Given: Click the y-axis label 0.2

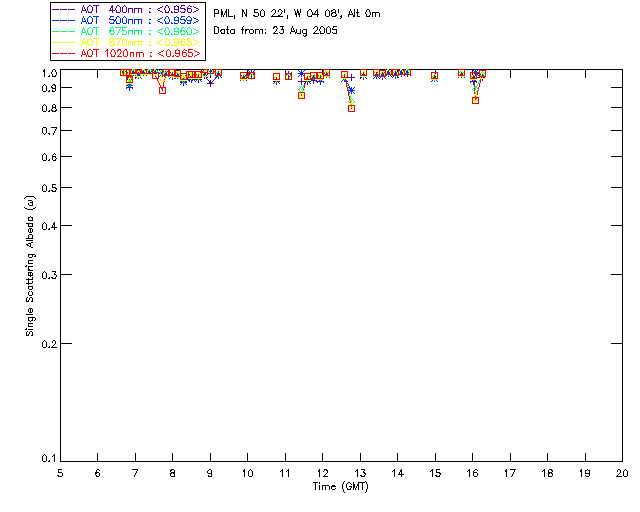Looking at the screenshot, I should click(49, 344).
